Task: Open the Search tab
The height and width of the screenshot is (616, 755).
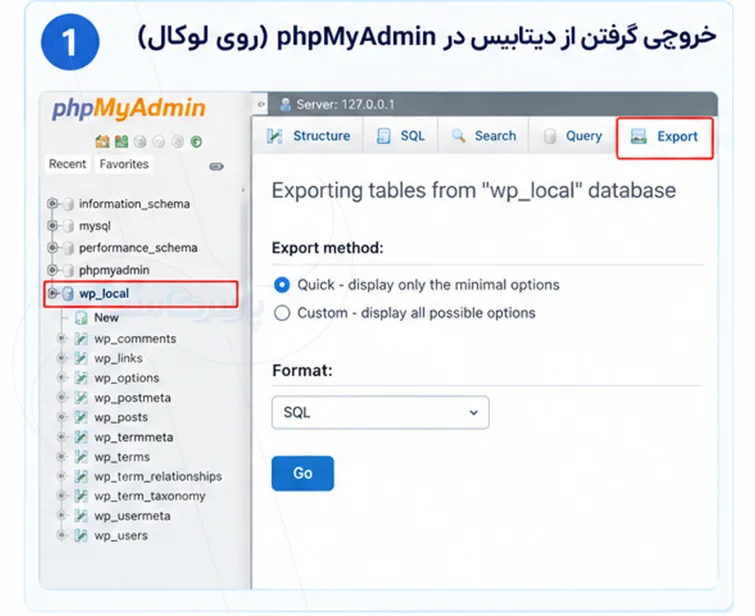Action: [483, 136]
